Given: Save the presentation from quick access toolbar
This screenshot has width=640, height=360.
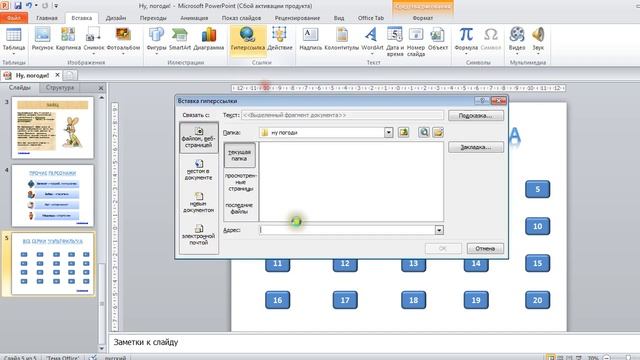Looking at the screenshot, I should 18,6.
